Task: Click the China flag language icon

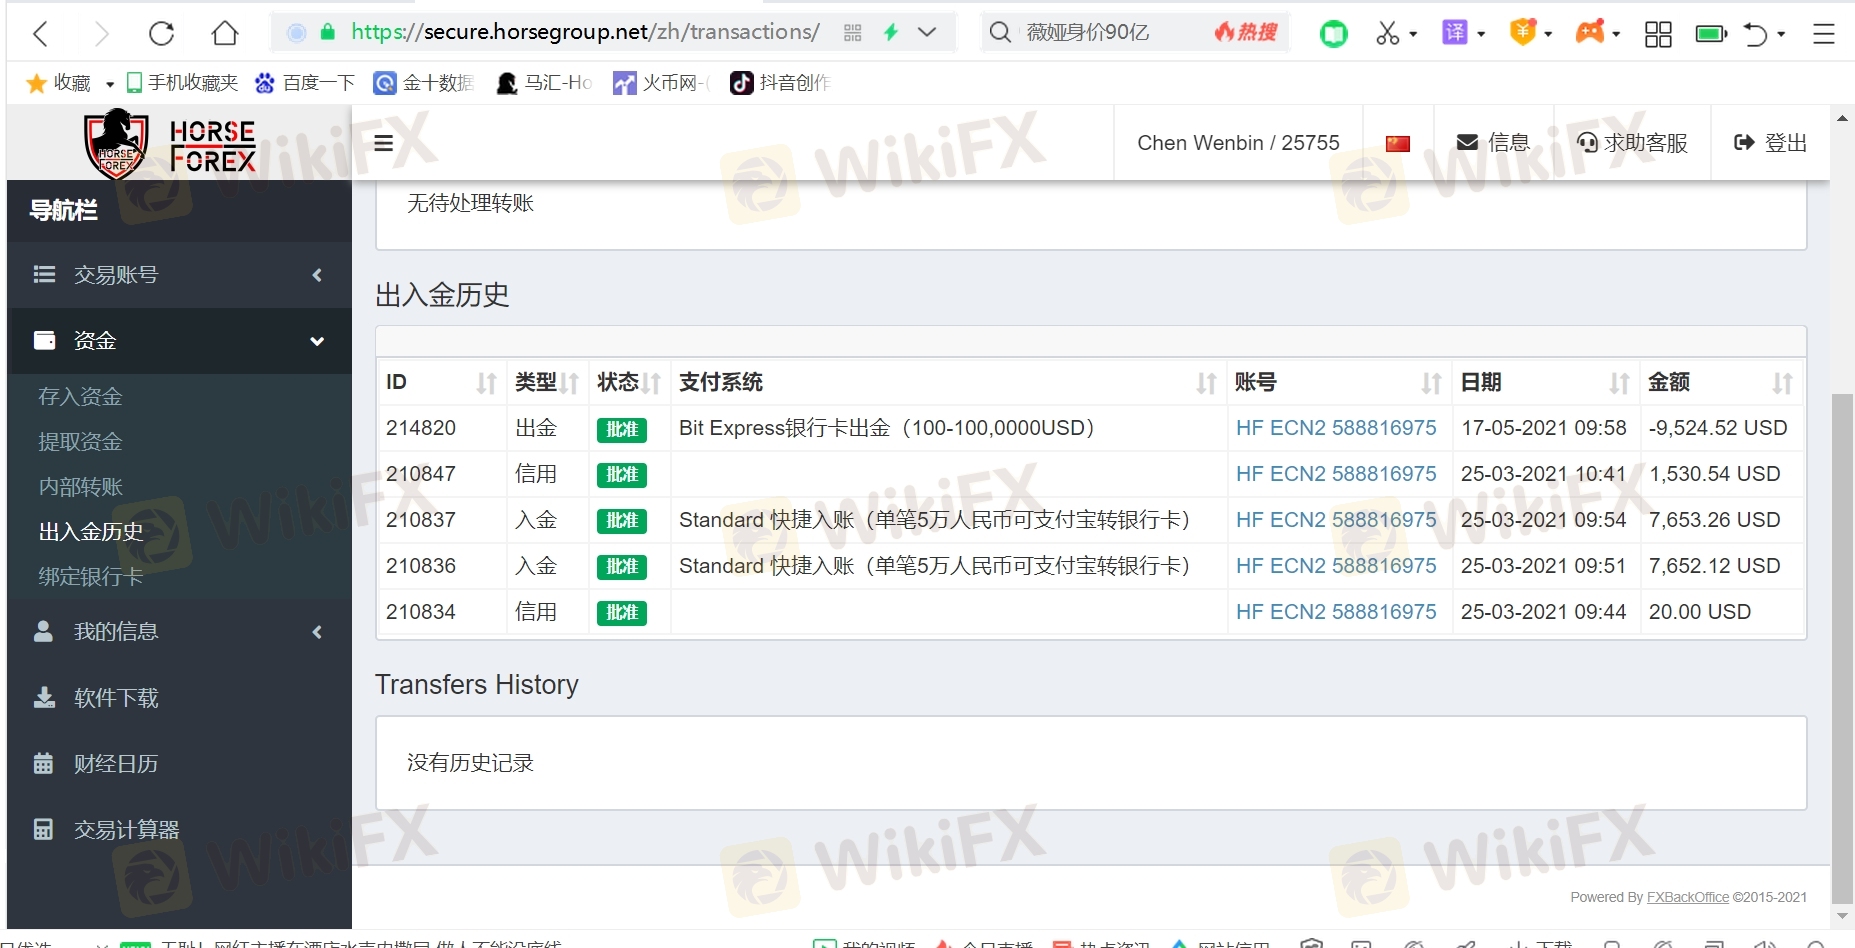Action: coord(1397,143)
